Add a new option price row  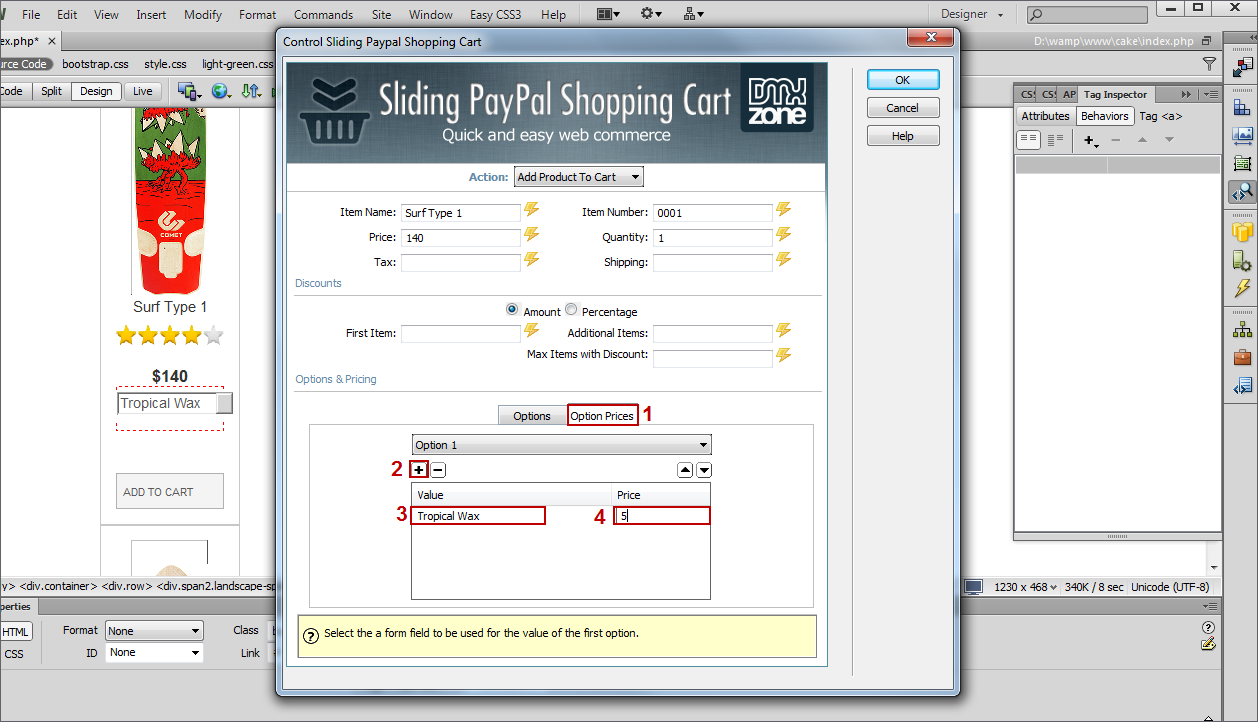[419, 470]
